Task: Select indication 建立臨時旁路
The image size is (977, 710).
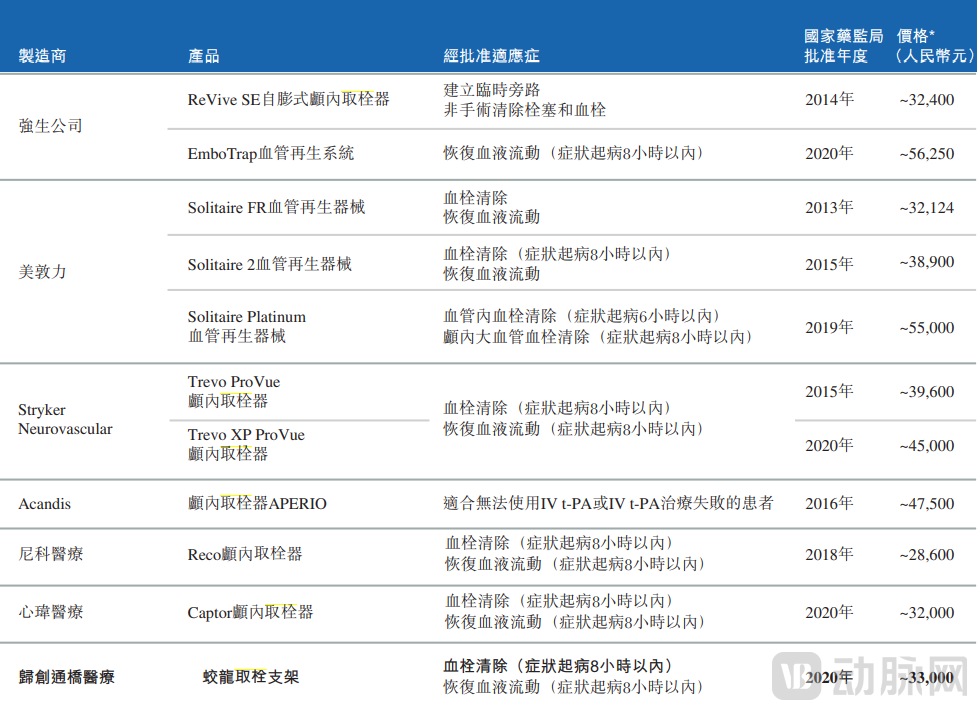Action: (x=492, y=90)
